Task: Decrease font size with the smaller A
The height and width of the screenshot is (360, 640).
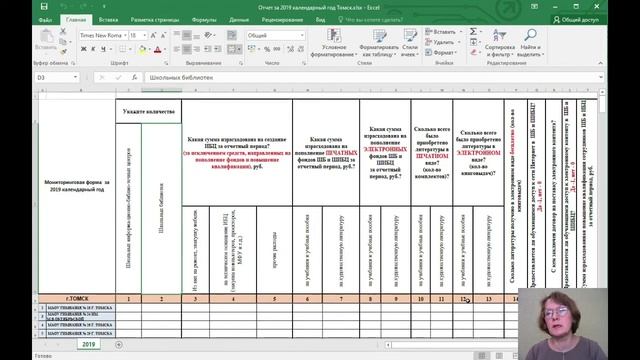Action: click(163, 36)
